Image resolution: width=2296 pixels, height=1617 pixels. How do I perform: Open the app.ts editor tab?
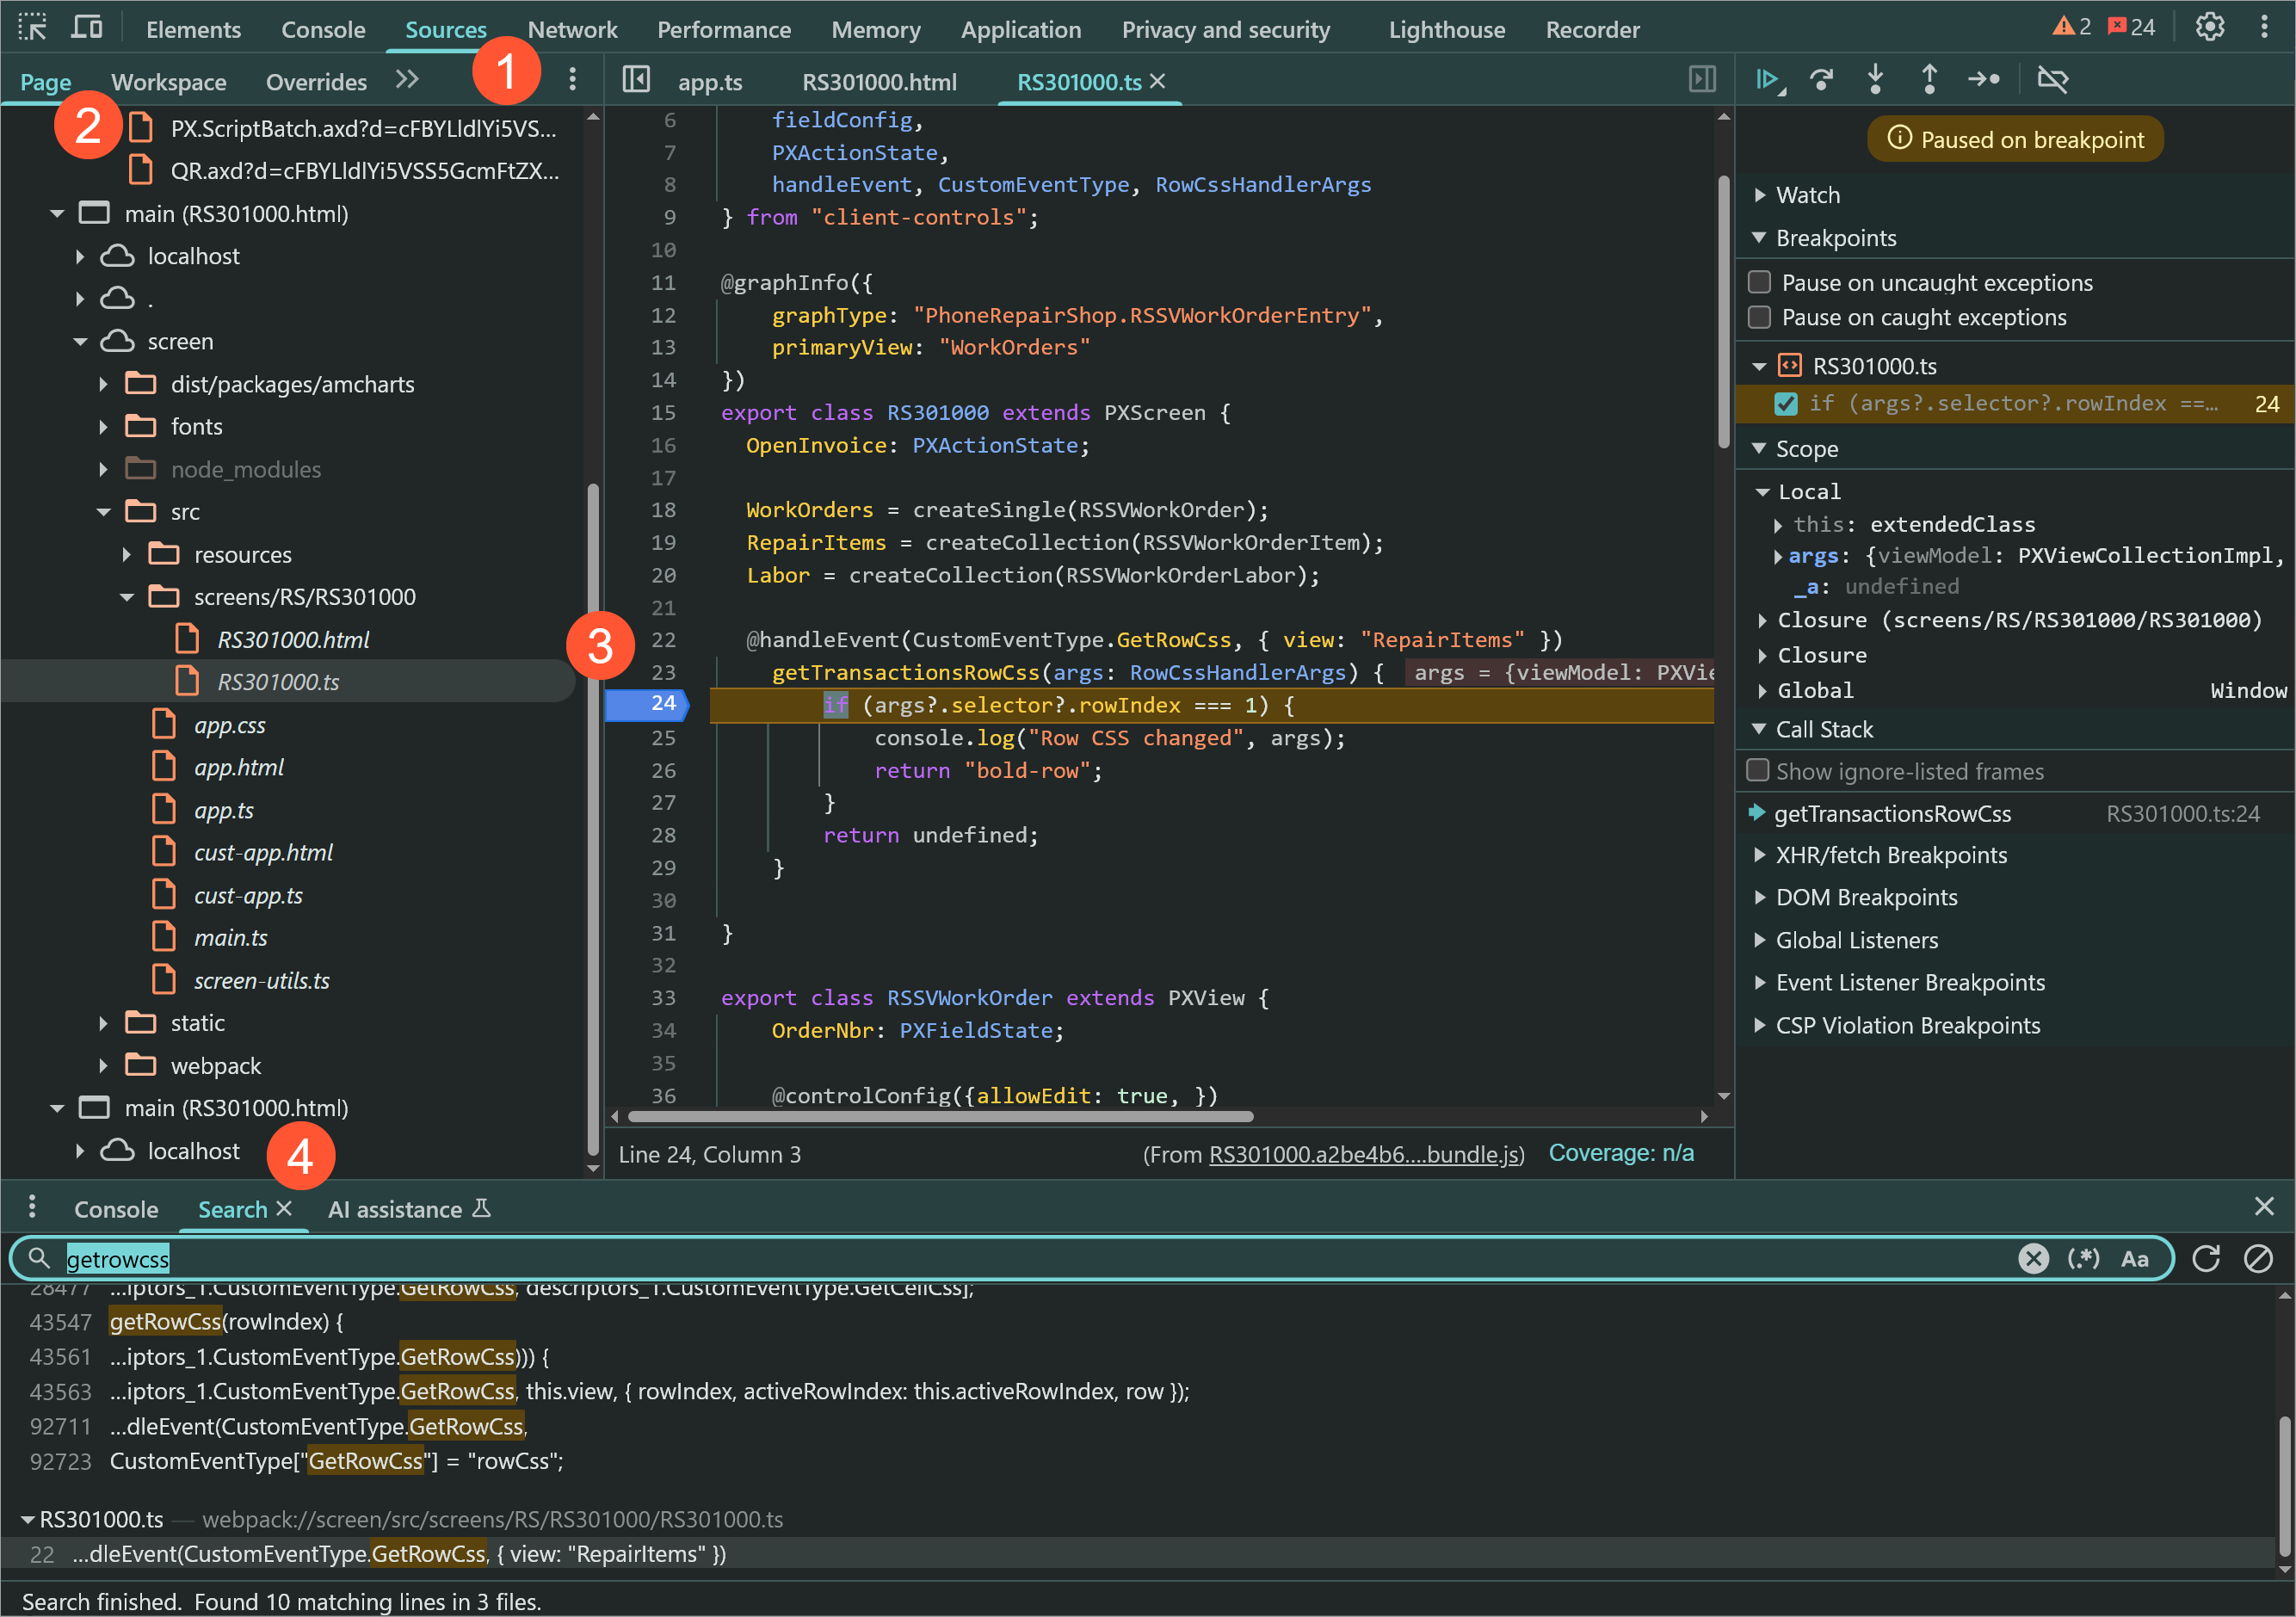tap(709, 82)
